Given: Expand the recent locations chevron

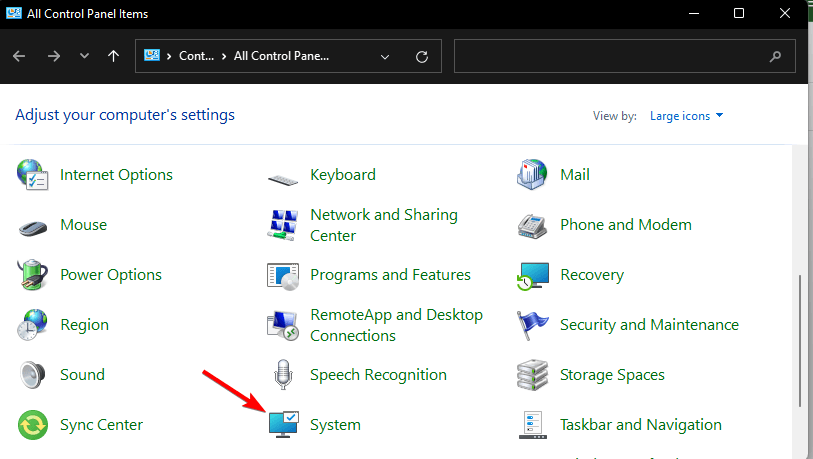Looking at the screenshot, I should coord(85,57).
